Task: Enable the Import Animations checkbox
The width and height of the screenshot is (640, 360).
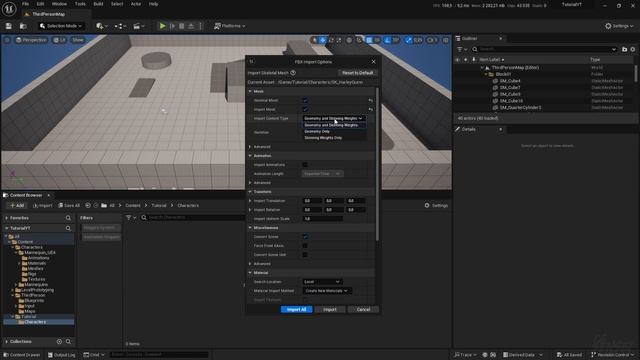Action: click(x=305, y=164)
